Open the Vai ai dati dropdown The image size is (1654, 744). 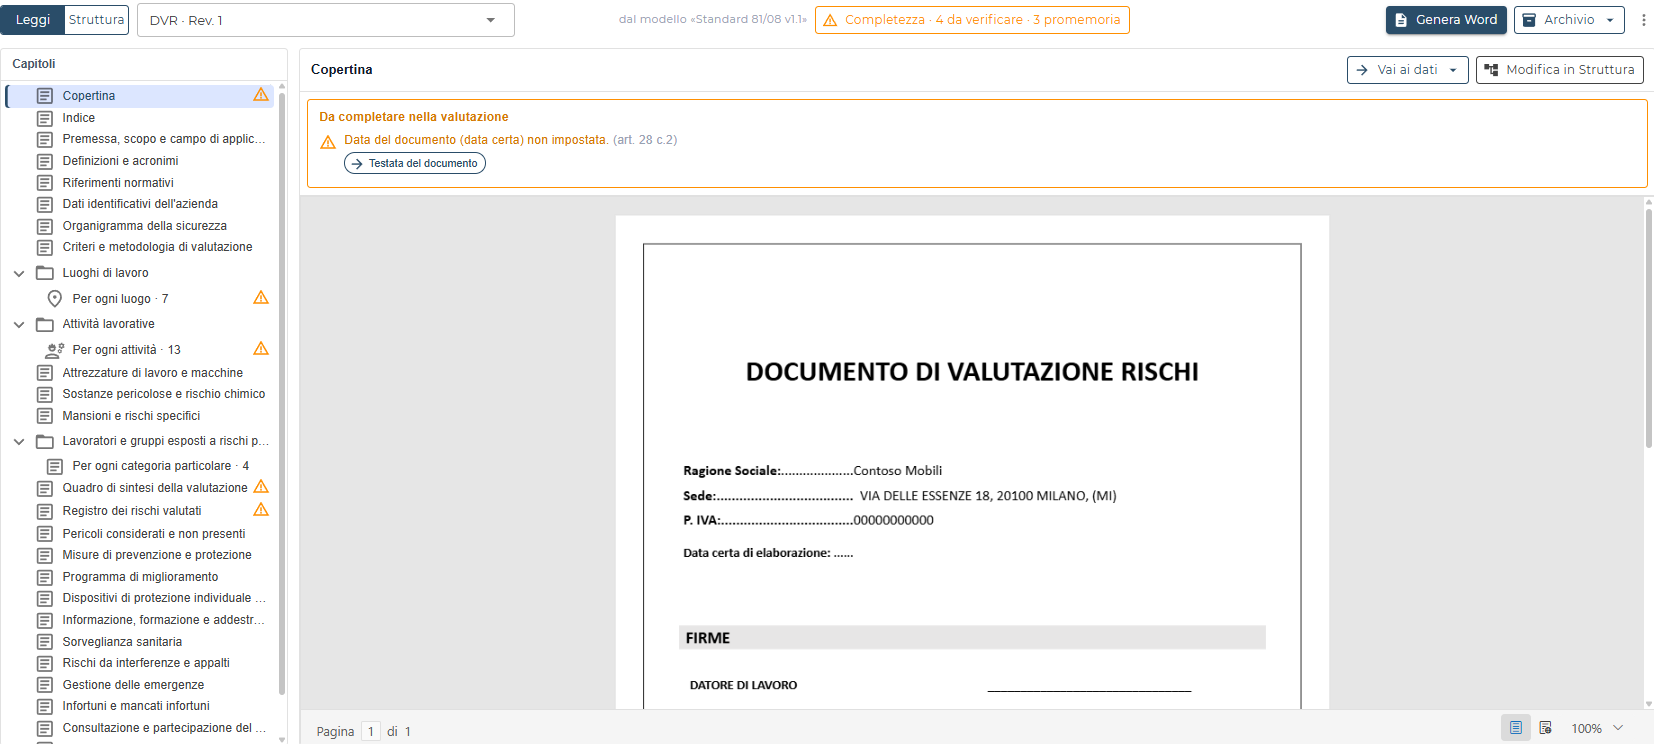coord(1408,70)
